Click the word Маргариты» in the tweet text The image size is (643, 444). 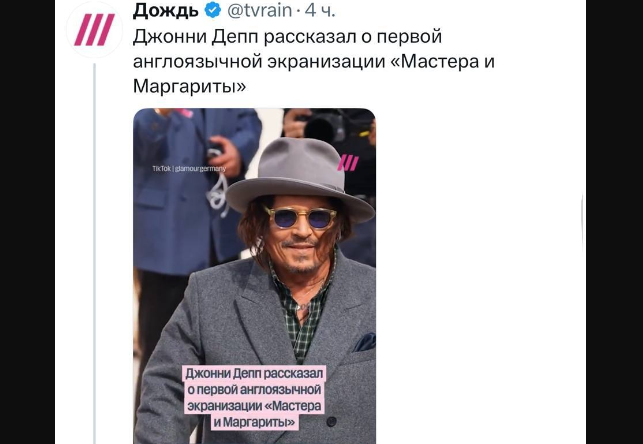[x=189, y=86]
